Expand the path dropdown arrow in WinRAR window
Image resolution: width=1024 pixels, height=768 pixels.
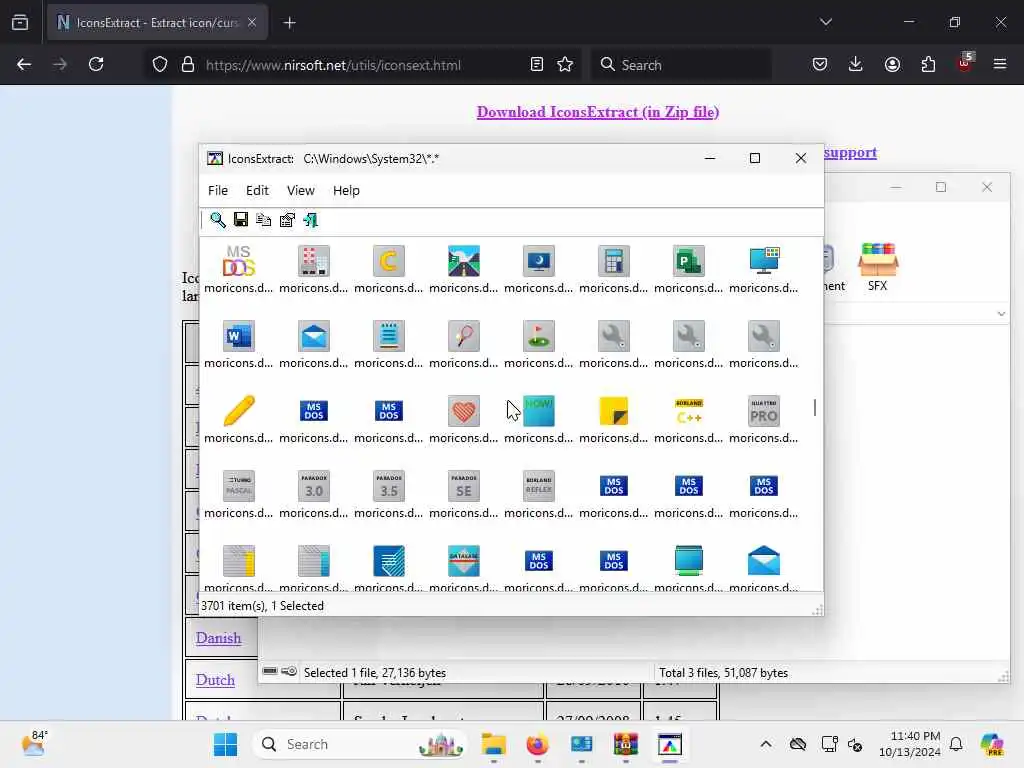point(1001,314)
